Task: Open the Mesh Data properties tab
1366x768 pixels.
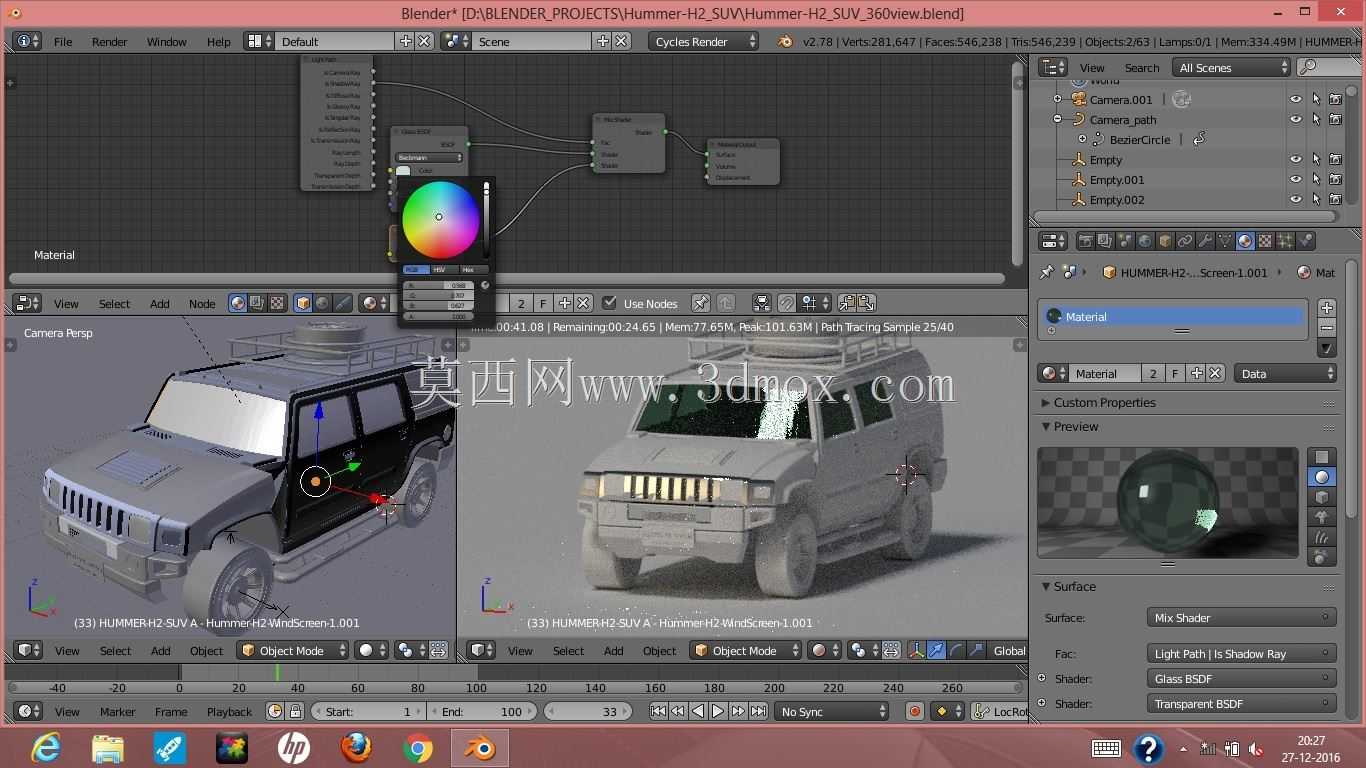Action: point(1225,241)
